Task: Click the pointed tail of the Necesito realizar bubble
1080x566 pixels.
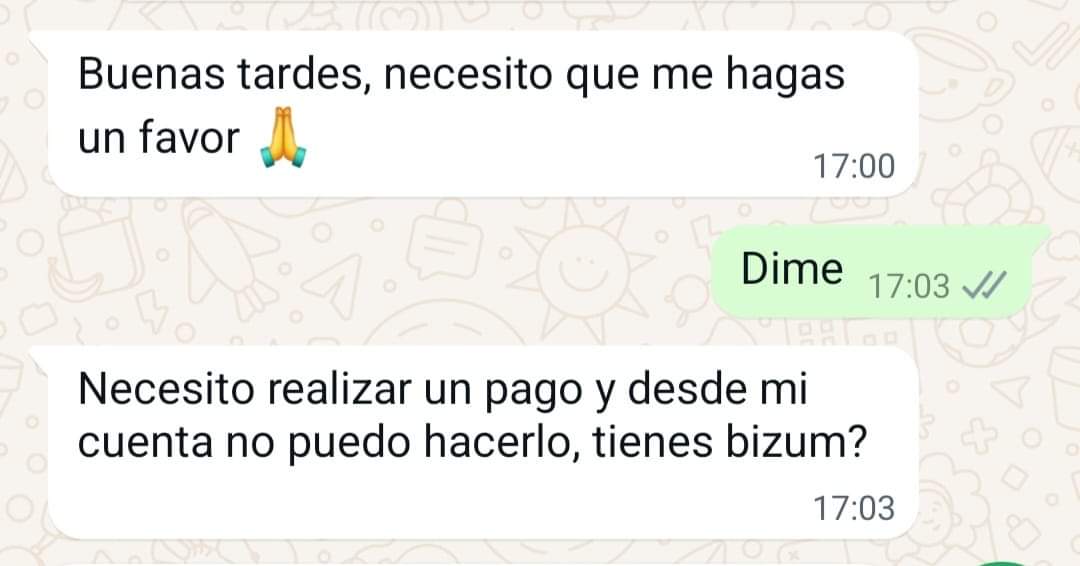Action: click(x=40, y=358)
